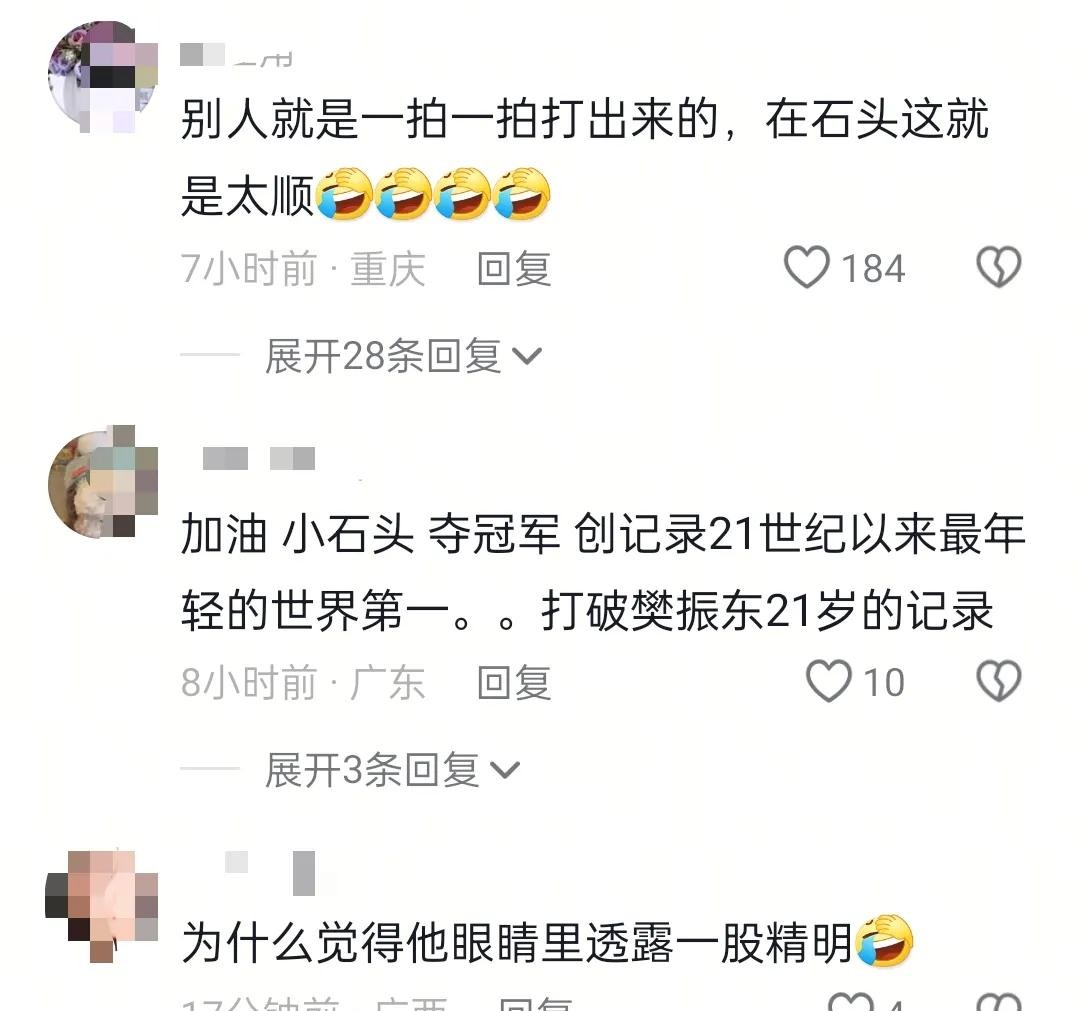This screenshot has width=1080, height=1011.
Task: Tap second commenter's blurred username
Action: pos(259,459)
